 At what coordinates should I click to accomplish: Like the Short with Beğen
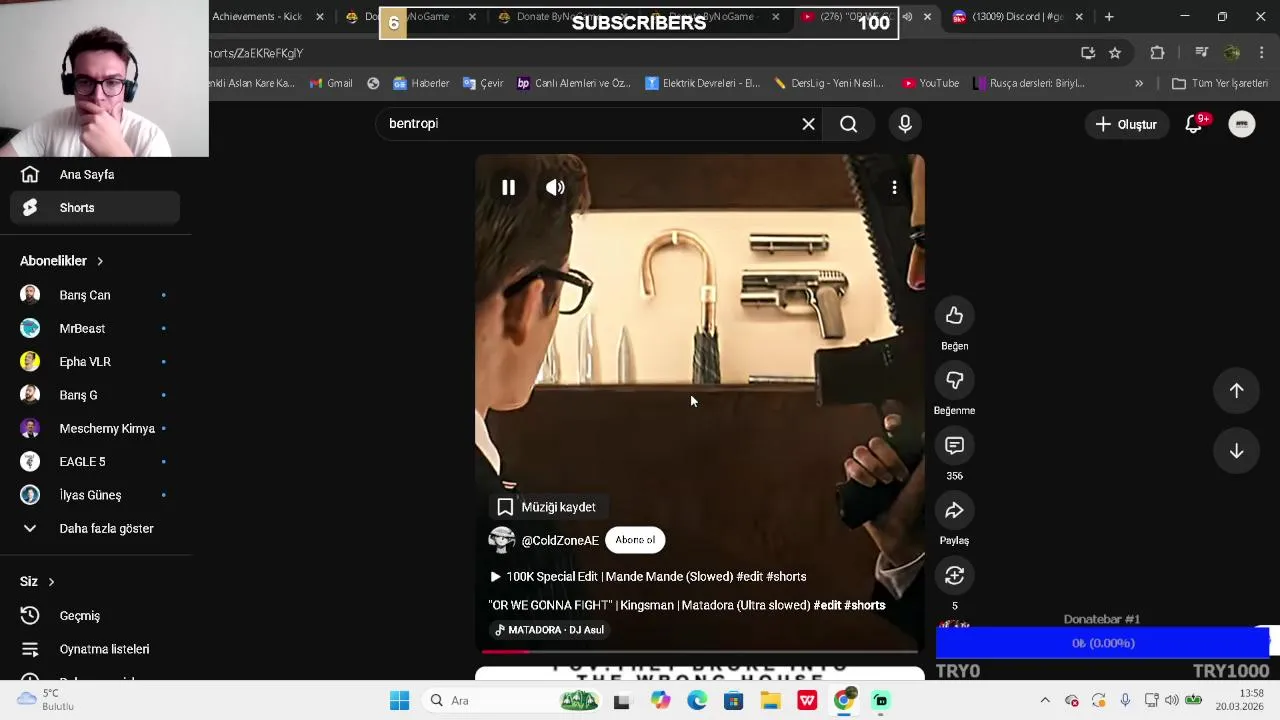[954, 316]
